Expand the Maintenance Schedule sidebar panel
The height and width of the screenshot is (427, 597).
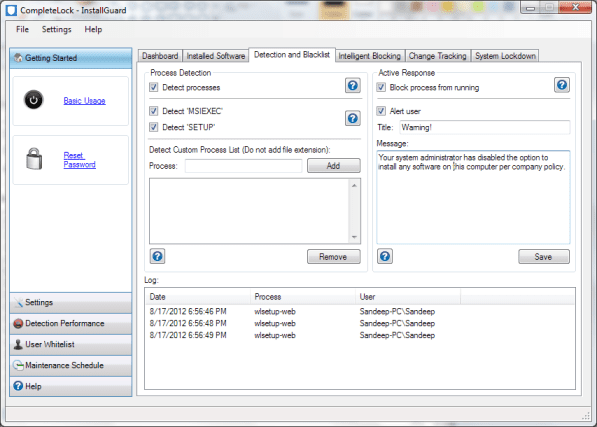(x=71, y=365)
